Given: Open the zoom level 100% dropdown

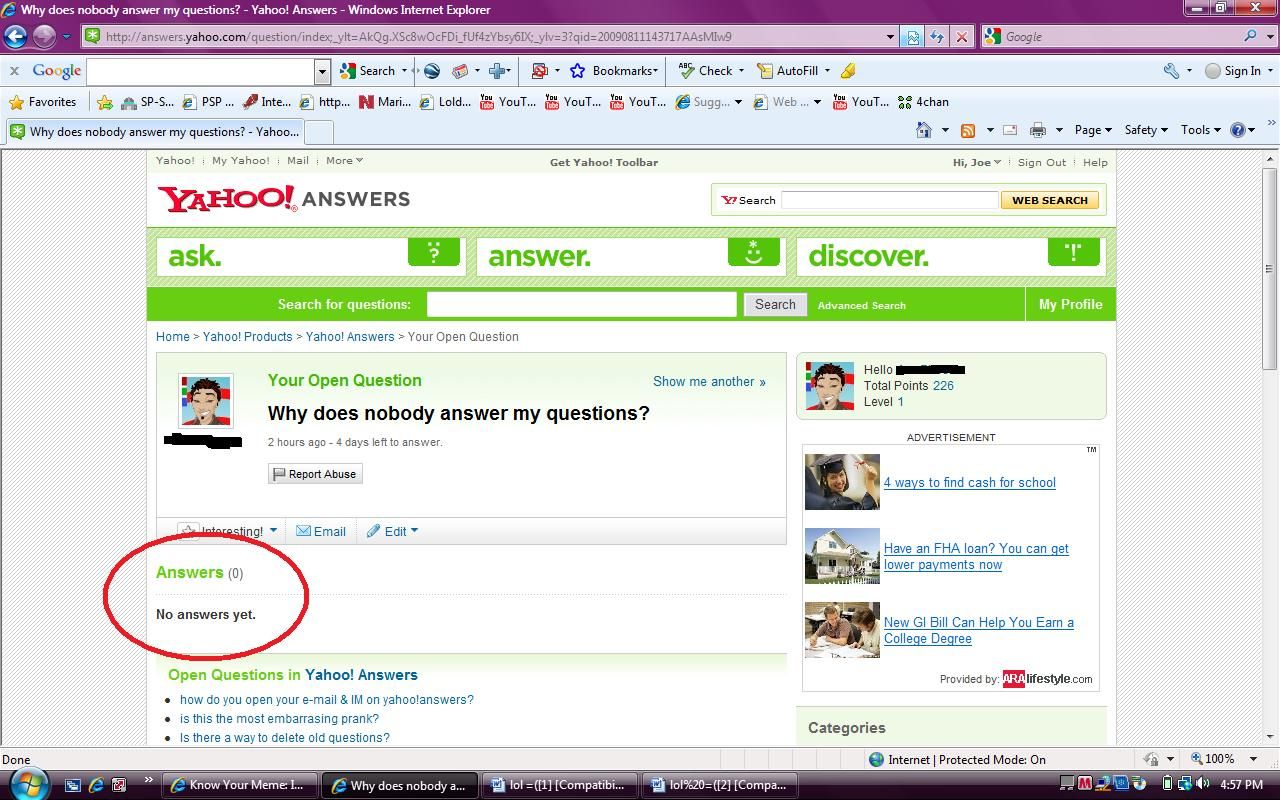Looking at the screenshot, I should click(x=1254, y=759).
